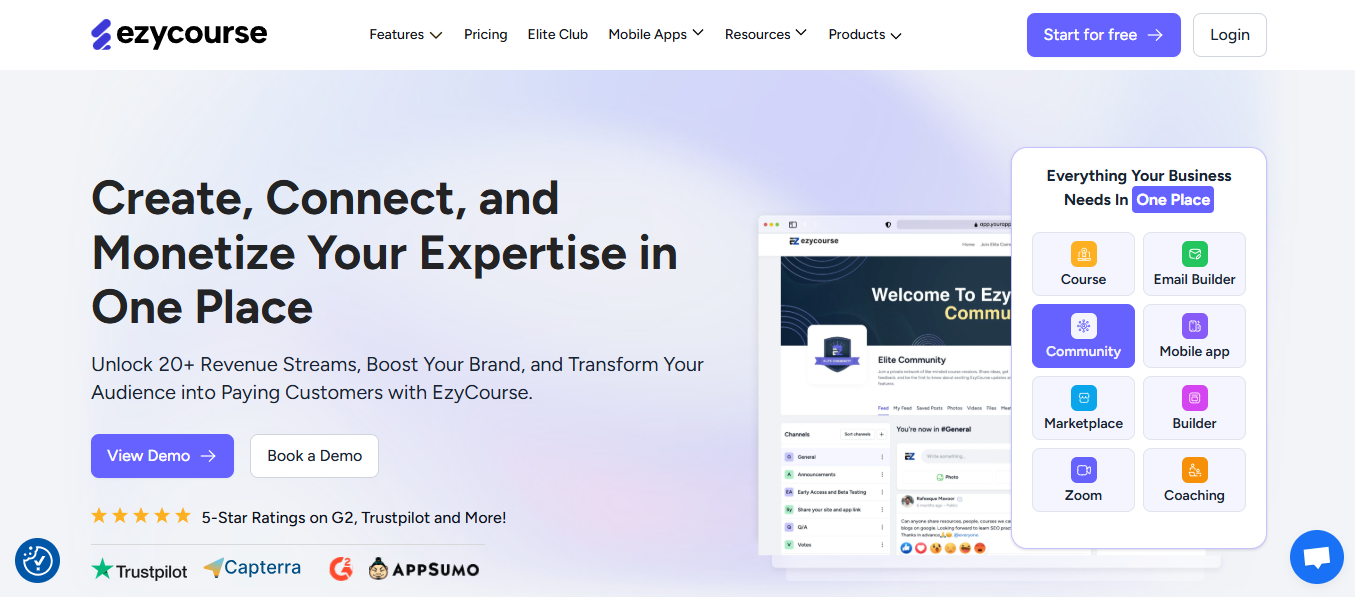Open the Course feature card icon
Viewport: 1355px width, 597px height.
(x=1083, y=254)
